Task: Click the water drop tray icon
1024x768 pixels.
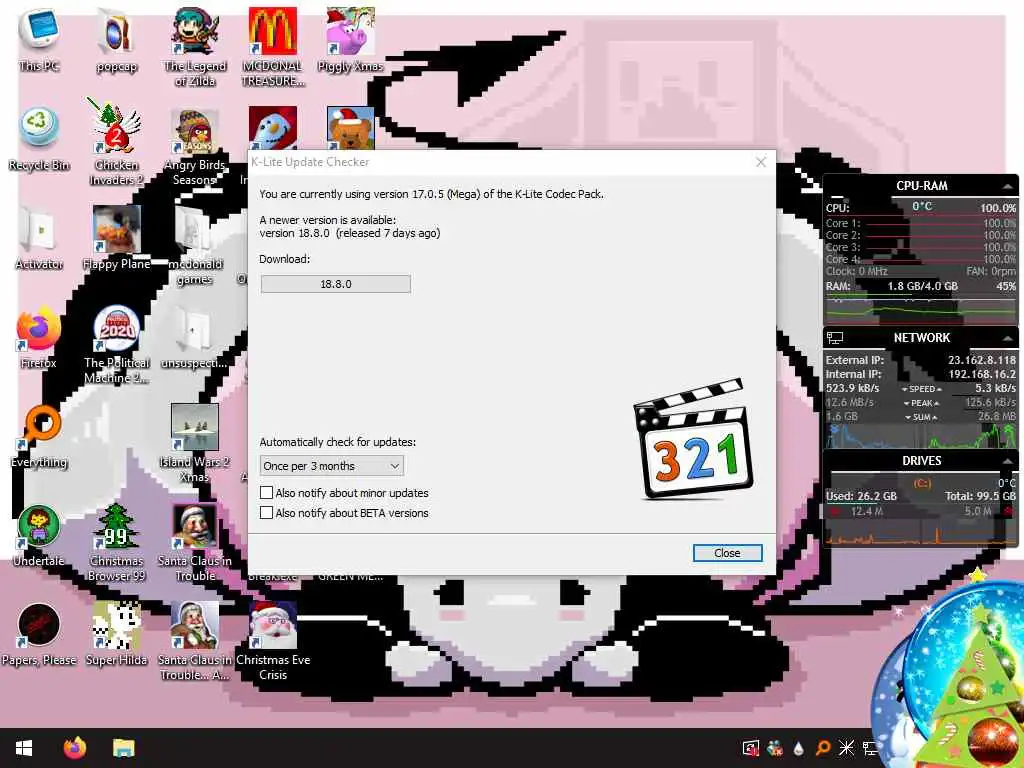Action: 798,748
